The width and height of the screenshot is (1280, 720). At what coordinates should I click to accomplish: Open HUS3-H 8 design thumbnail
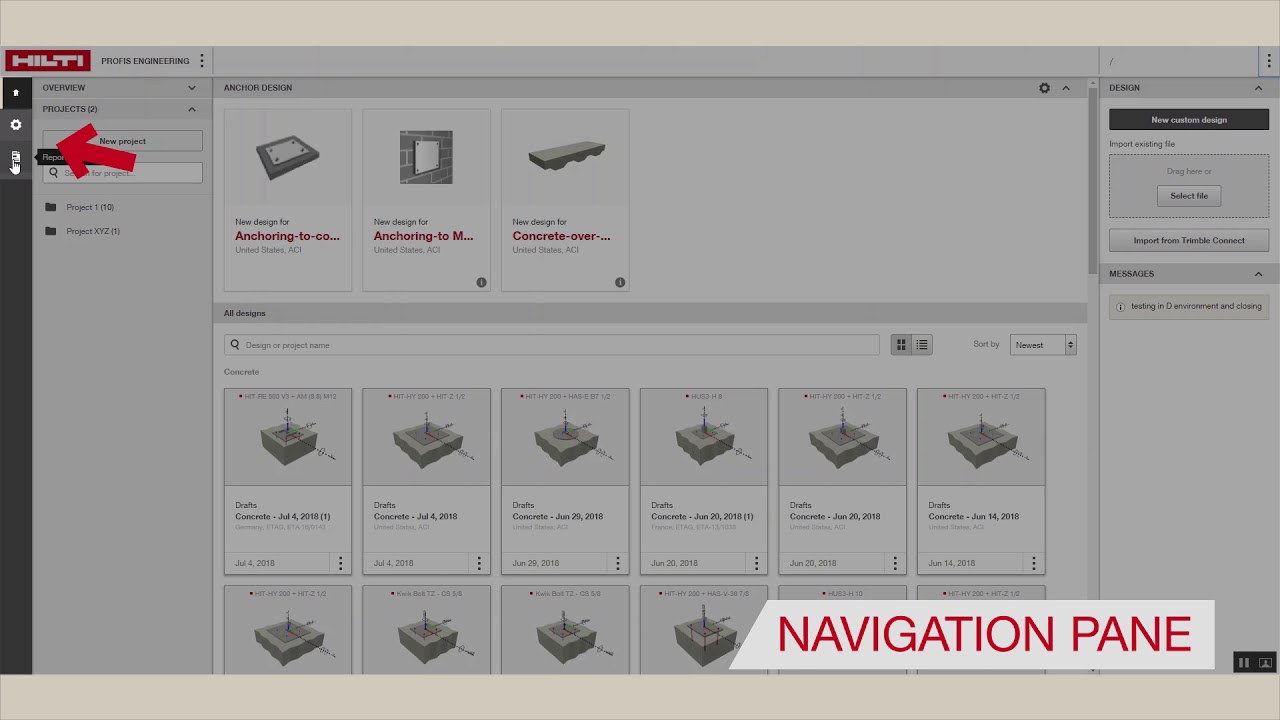click(x=704, y=437)
